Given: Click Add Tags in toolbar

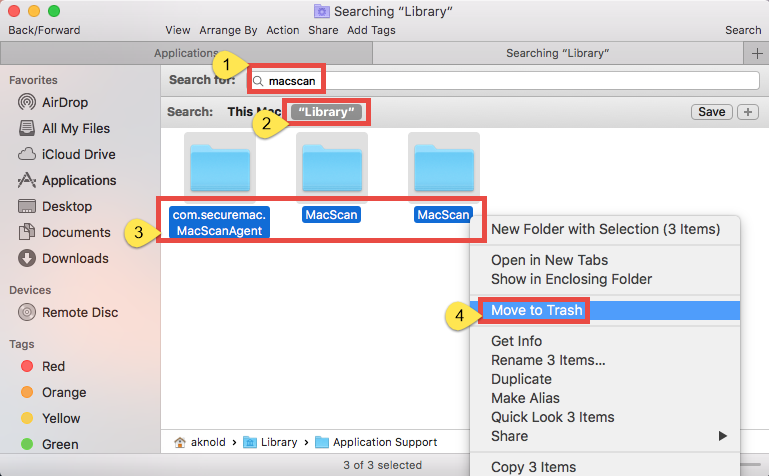Looking at the screenshot, I should click(371, 30).
